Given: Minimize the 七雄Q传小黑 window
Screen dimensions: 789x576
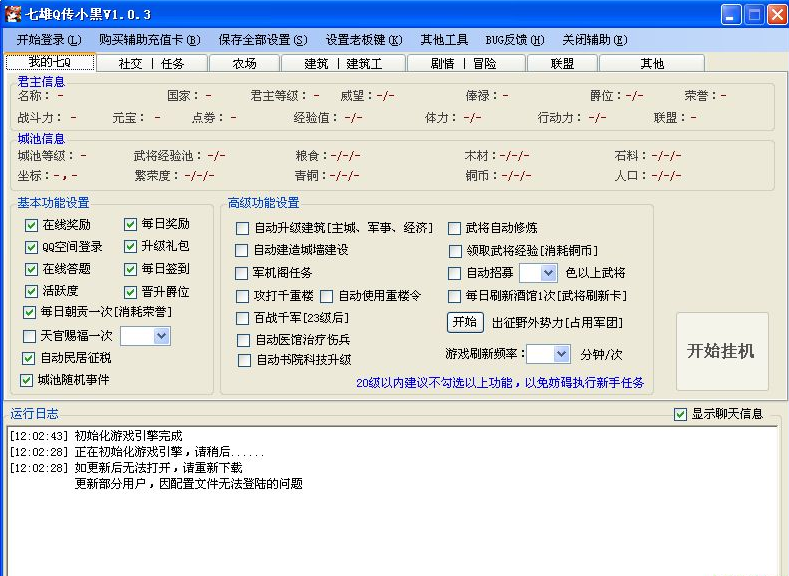Looking at the screenshot, I should [x=731, y=15].
